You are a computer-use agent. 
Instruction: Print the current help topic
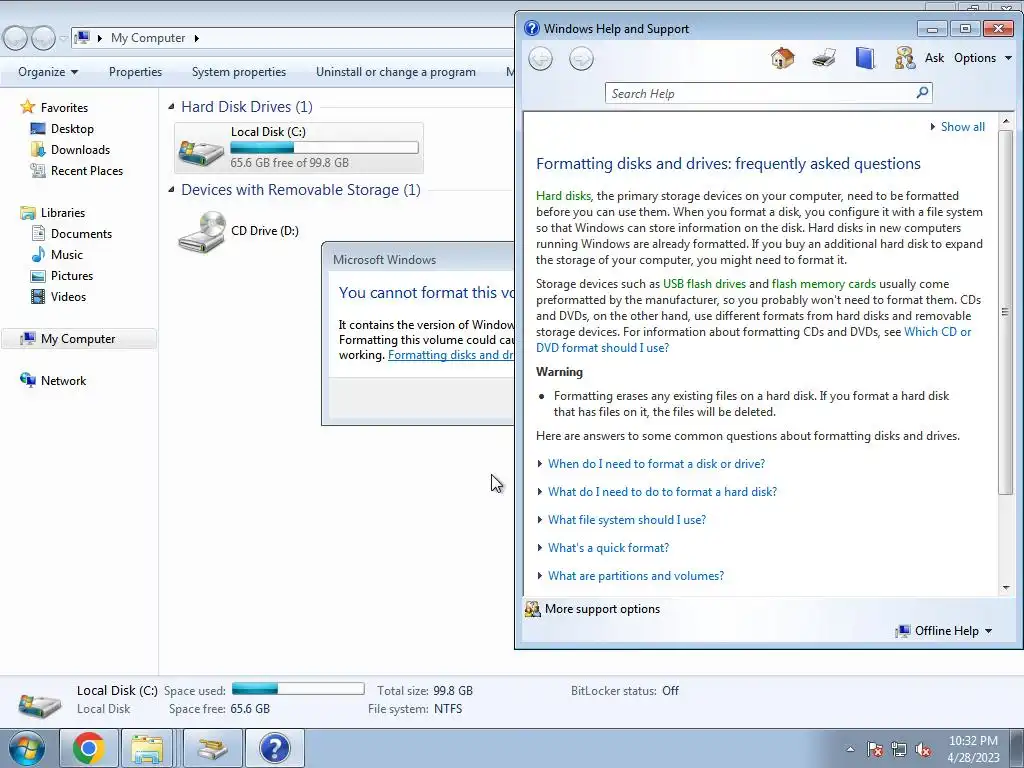pos(824,58)
